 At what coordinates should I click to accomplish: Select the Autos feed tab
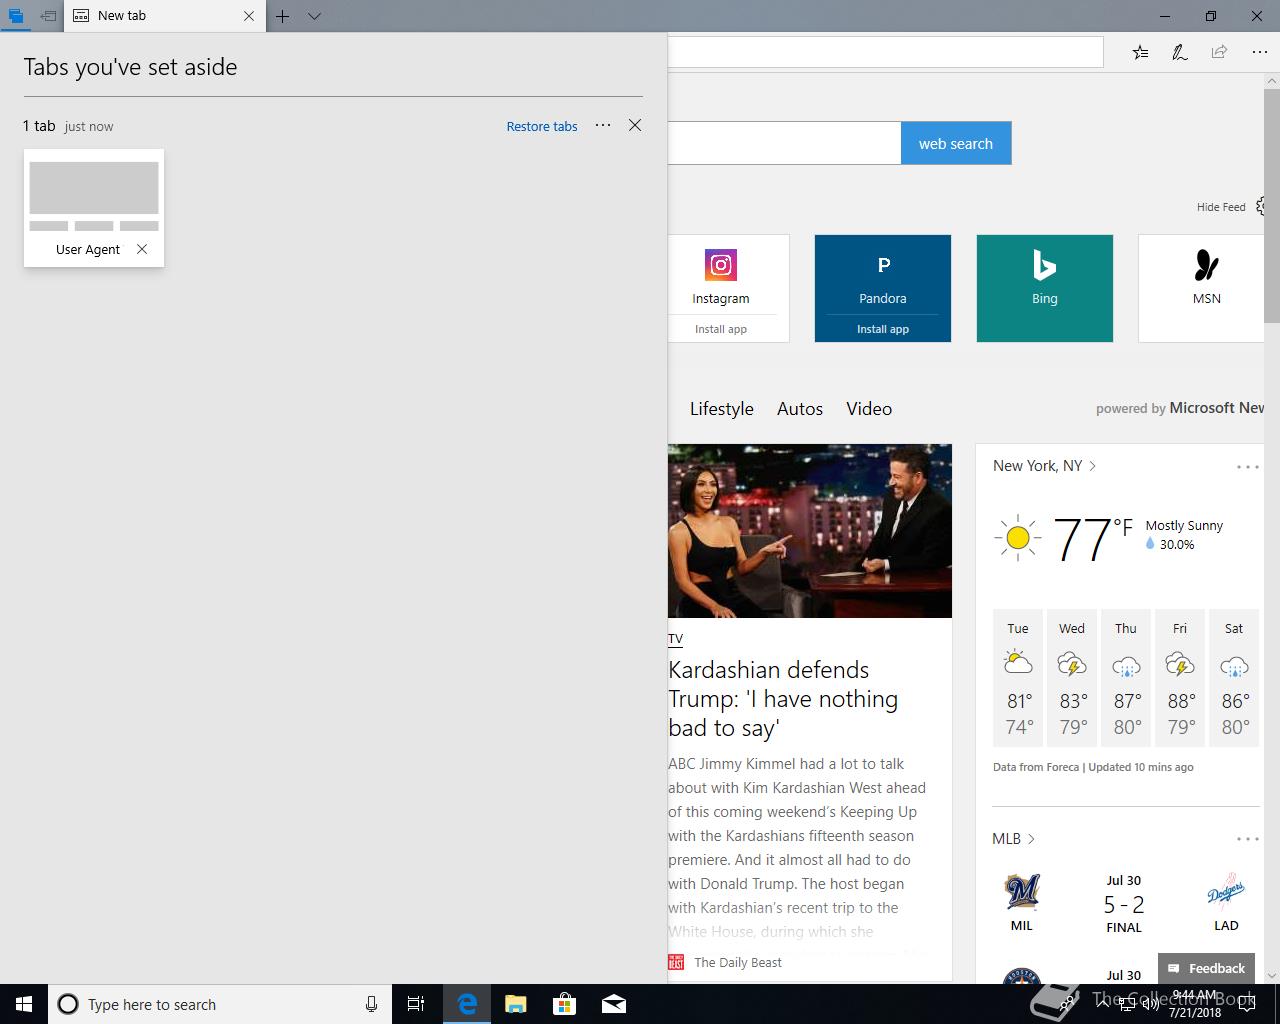[x=800, y=408]
